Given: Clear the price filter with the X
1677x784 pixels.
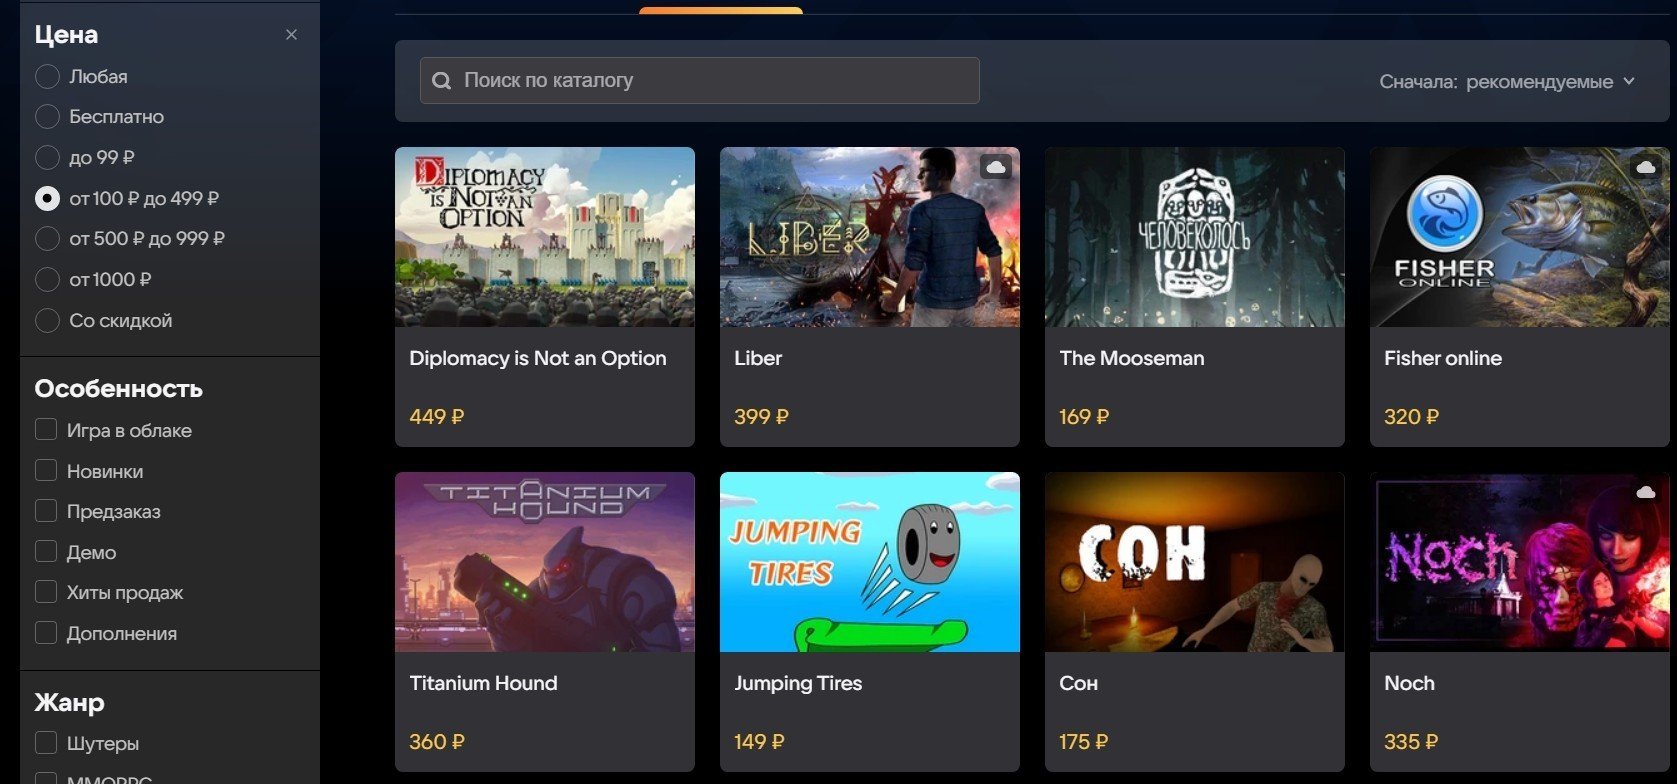Looking at the screenshot, I should click(291, 35).
